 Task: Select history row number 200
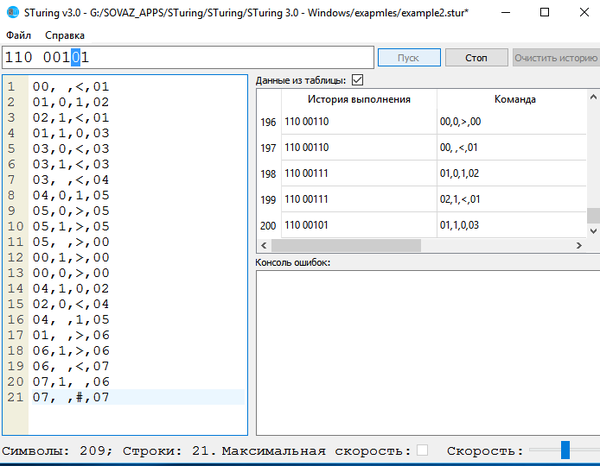pyautogui.click(x=268, y=225)
